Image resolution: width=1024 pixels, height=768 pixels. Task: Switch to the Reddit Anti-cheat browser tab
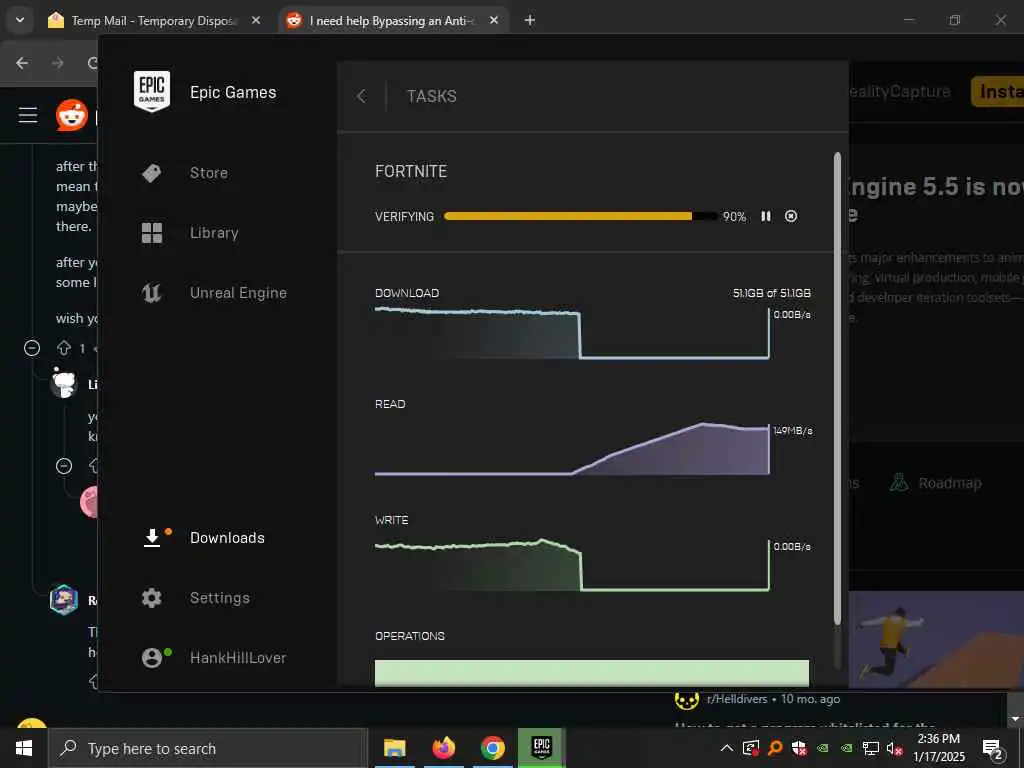tap(391, 21)
